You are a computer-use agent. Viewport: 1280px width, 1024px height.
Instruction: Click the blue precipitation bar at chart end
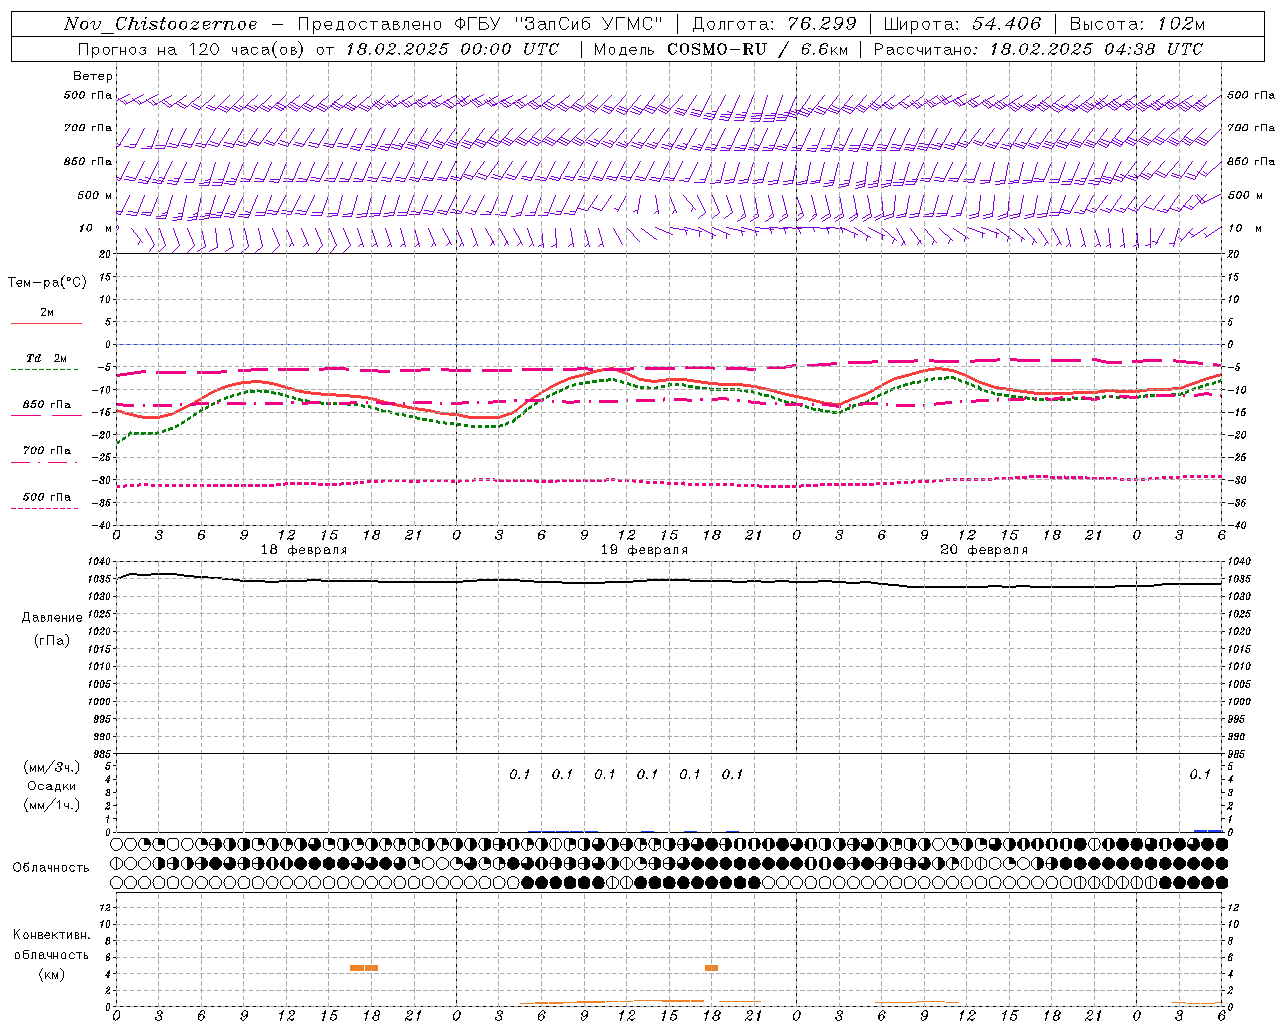(1208, 830)
